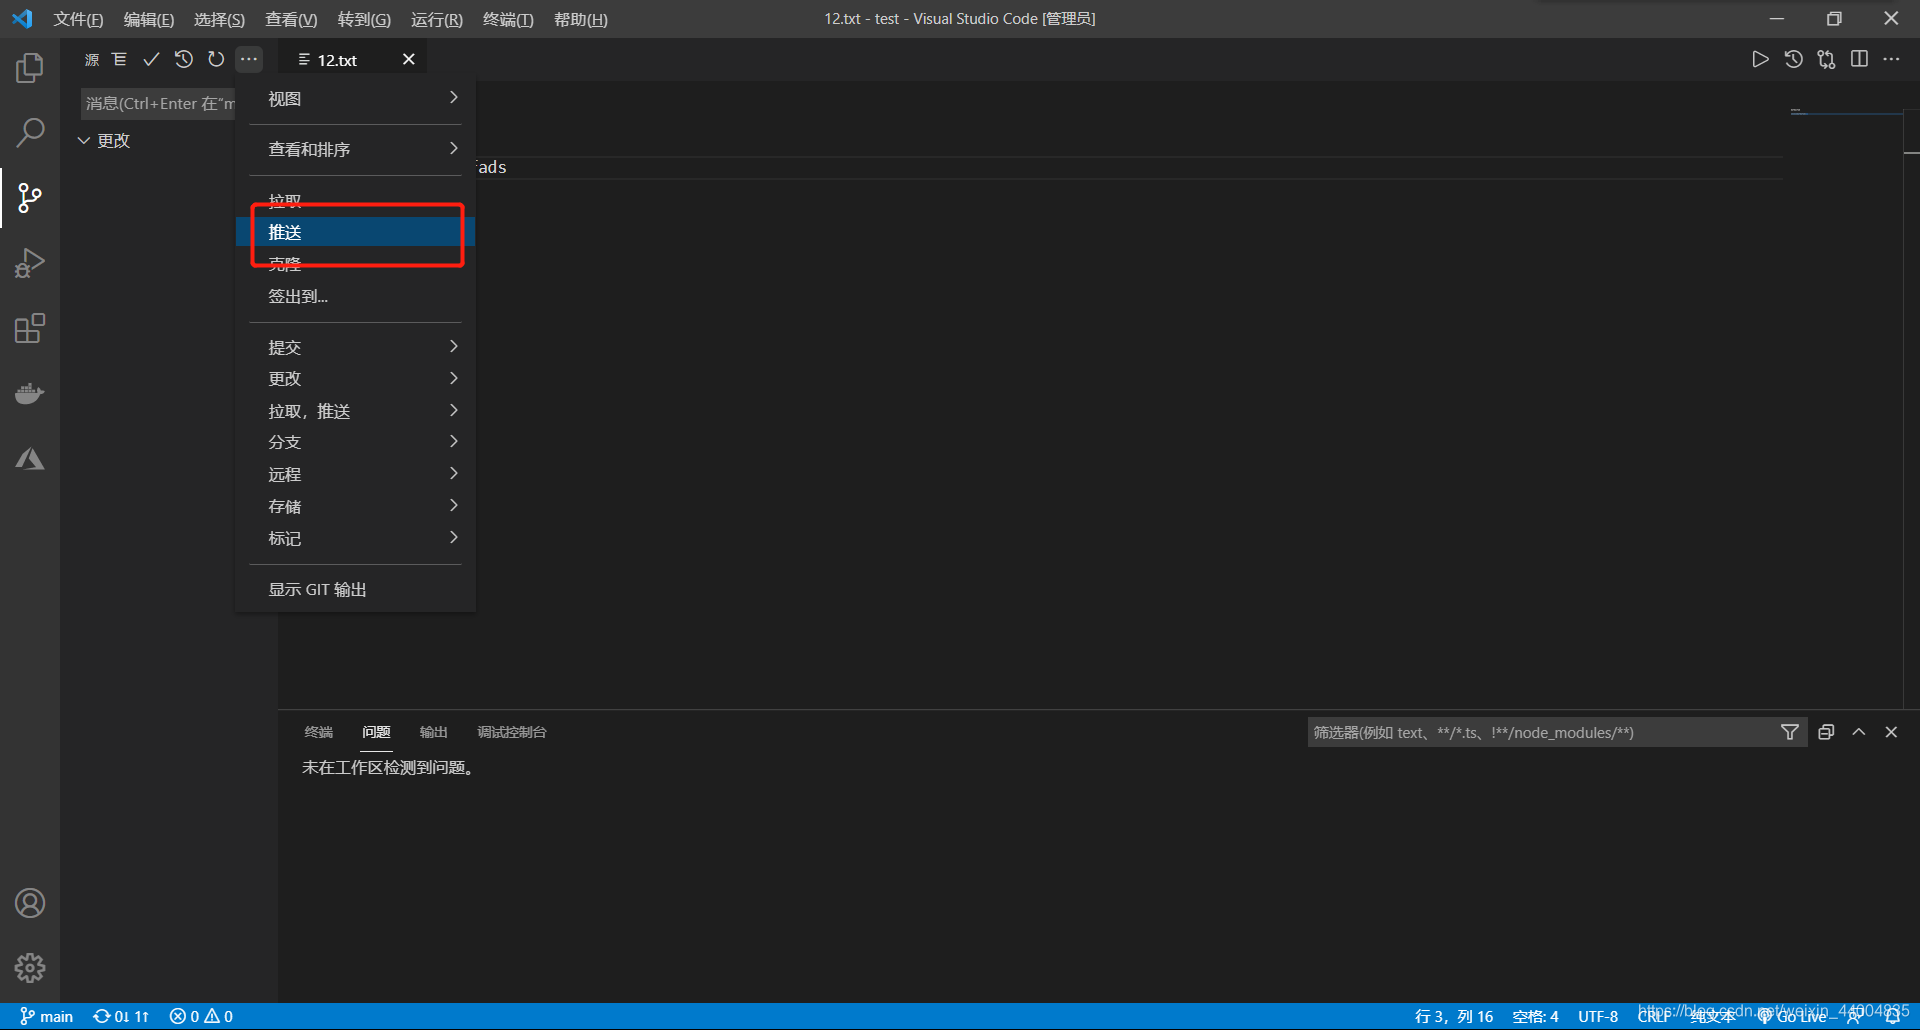
Task: Click the commit message input field
Action: pyautogui.click(x=158, y=103)
